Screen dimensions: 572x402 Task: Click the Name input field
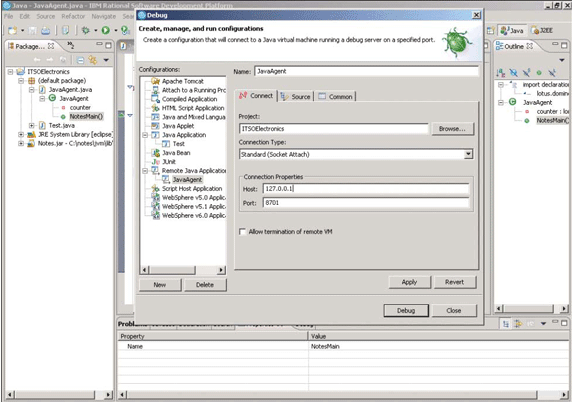pyautogui.click(x=366, y=71)
